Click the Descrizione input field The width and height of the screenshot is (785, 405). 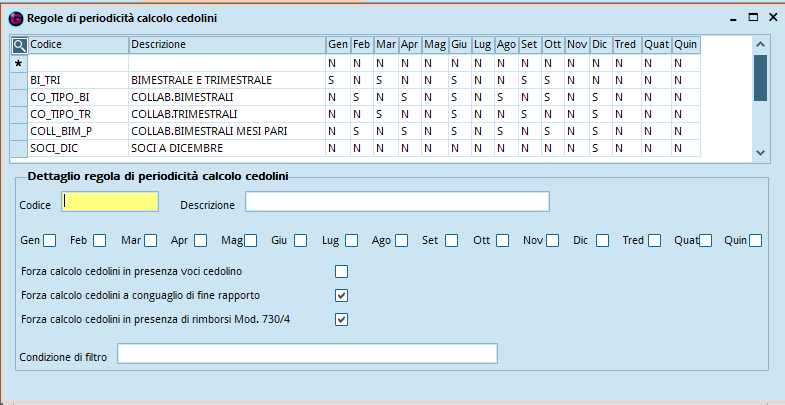coord(397,202)
